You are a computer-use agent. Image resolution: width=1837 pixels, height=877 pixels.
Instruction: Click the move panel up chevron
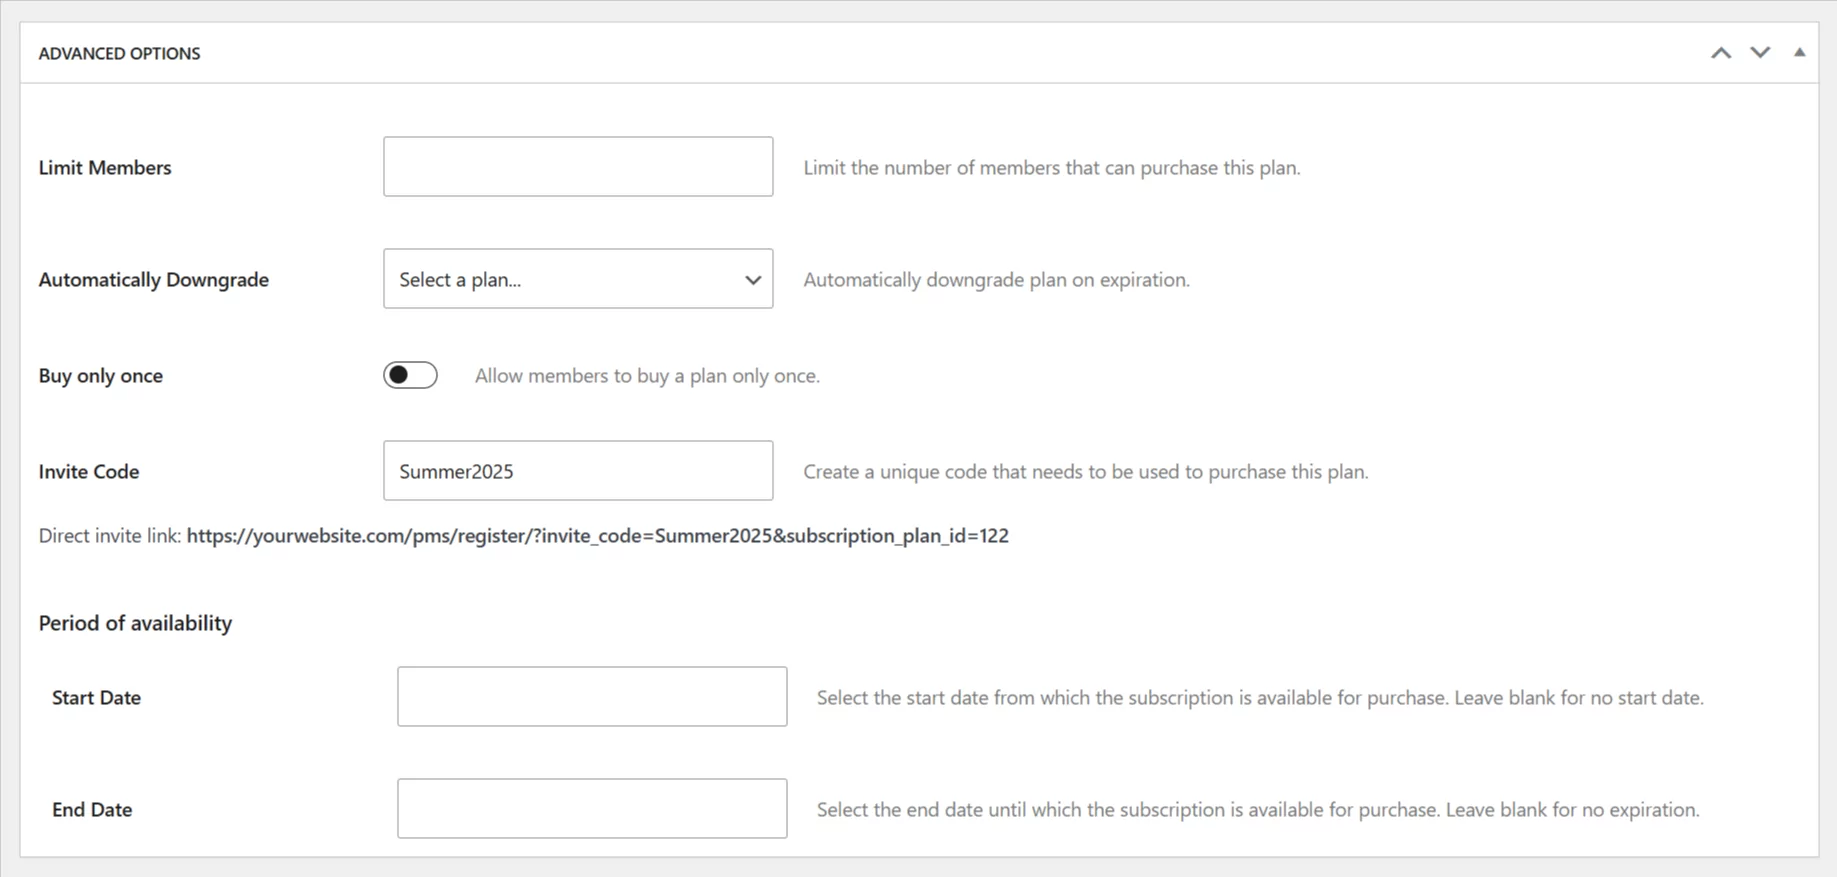coord(1720,53)
